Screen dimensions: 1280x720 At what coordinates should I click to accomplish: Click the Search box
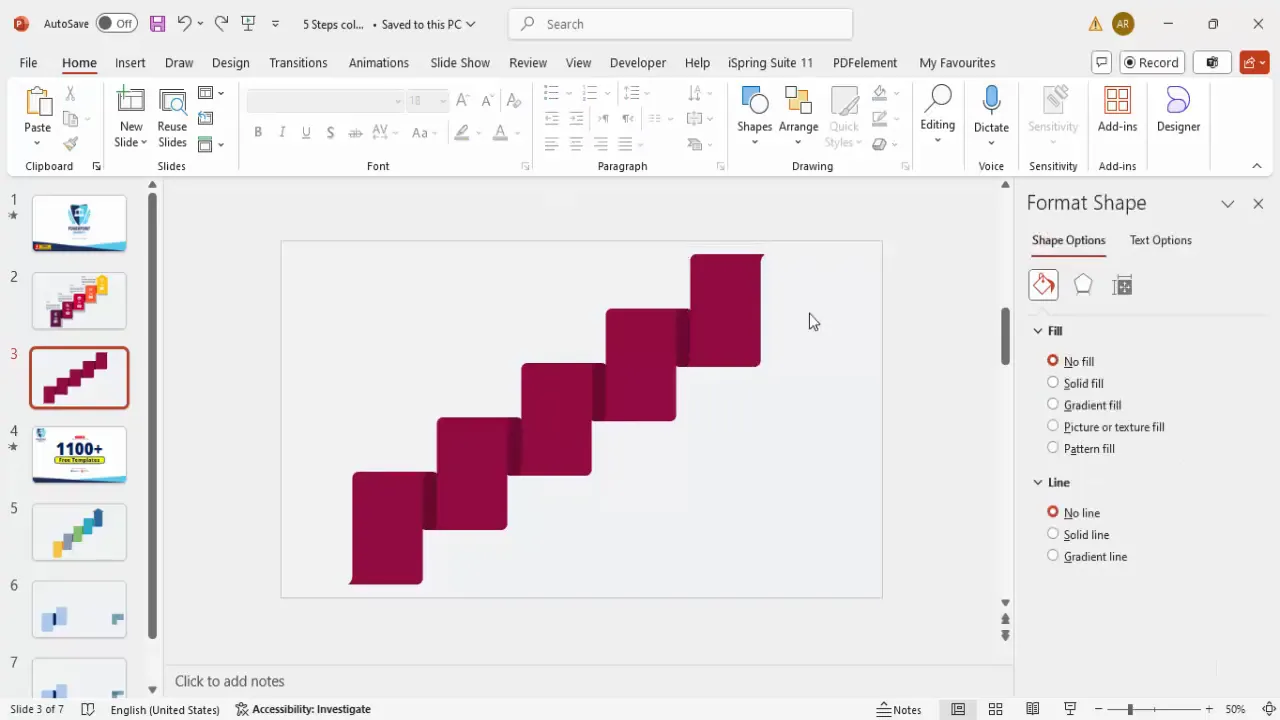681,24
